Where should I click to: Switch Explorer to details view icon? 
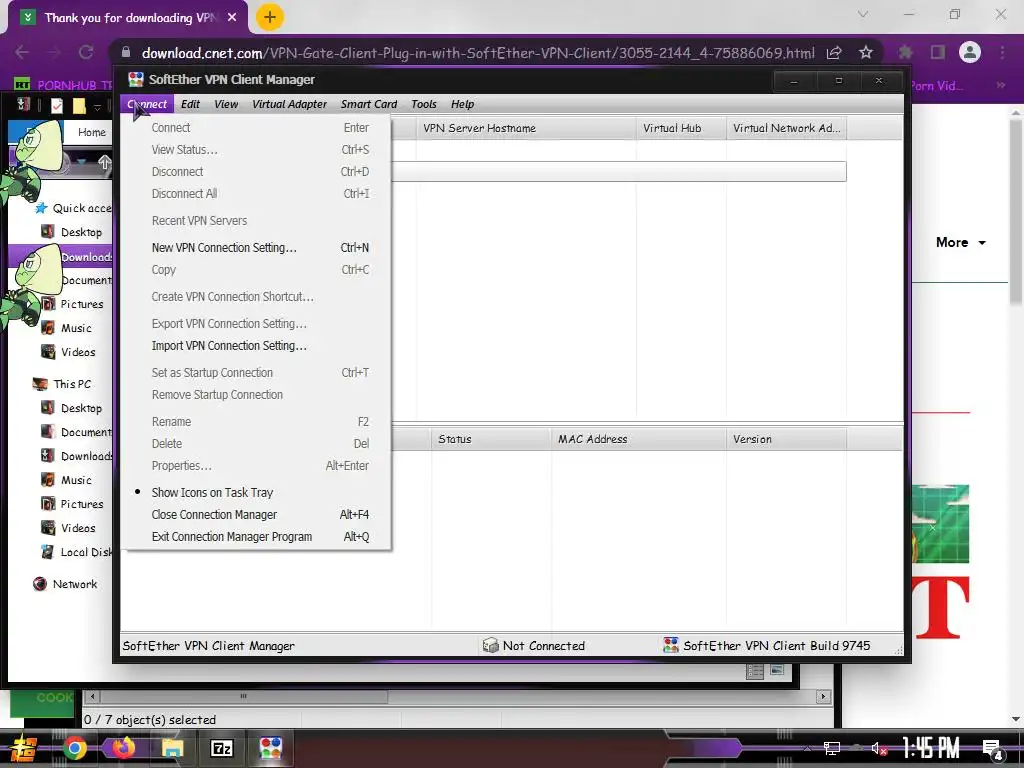tap(755, 671)
